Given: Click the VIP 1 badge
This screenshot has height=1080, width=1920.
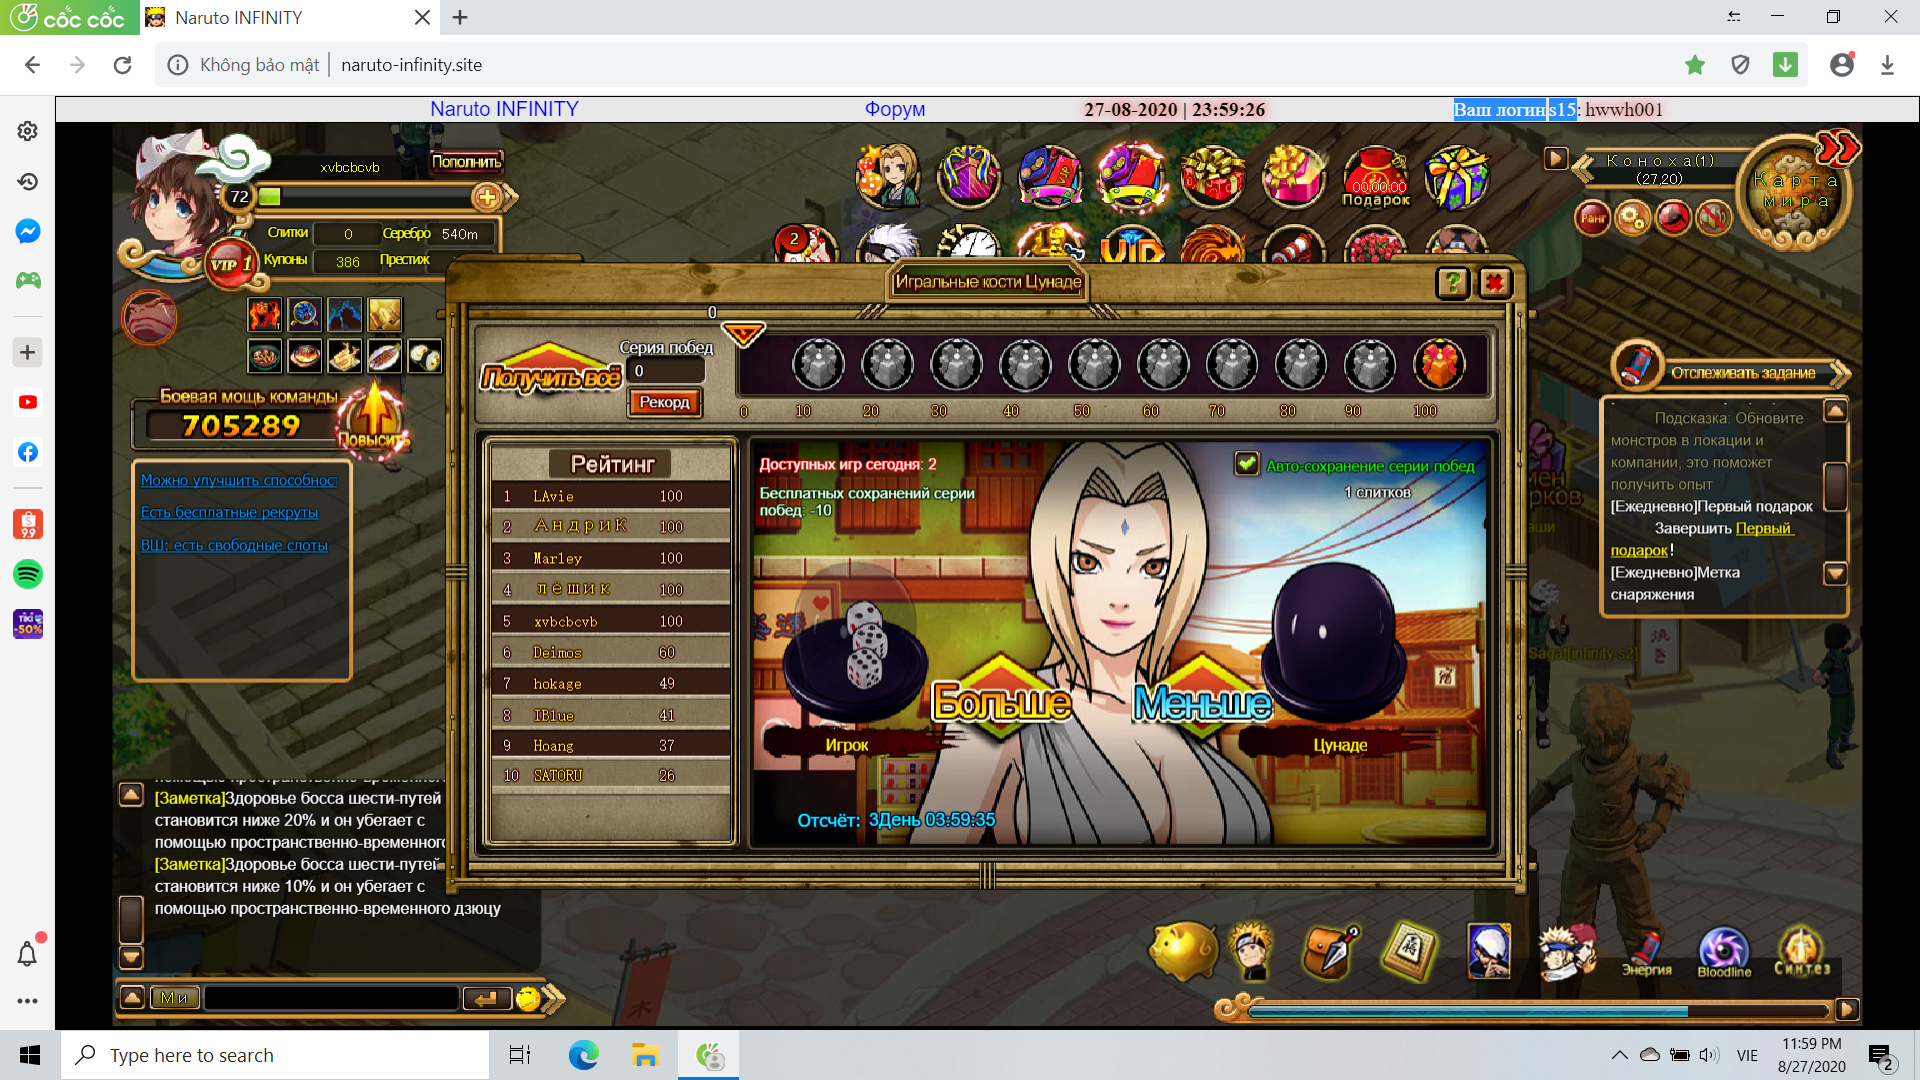Looking at the screenshot, I should click(231, 264).
